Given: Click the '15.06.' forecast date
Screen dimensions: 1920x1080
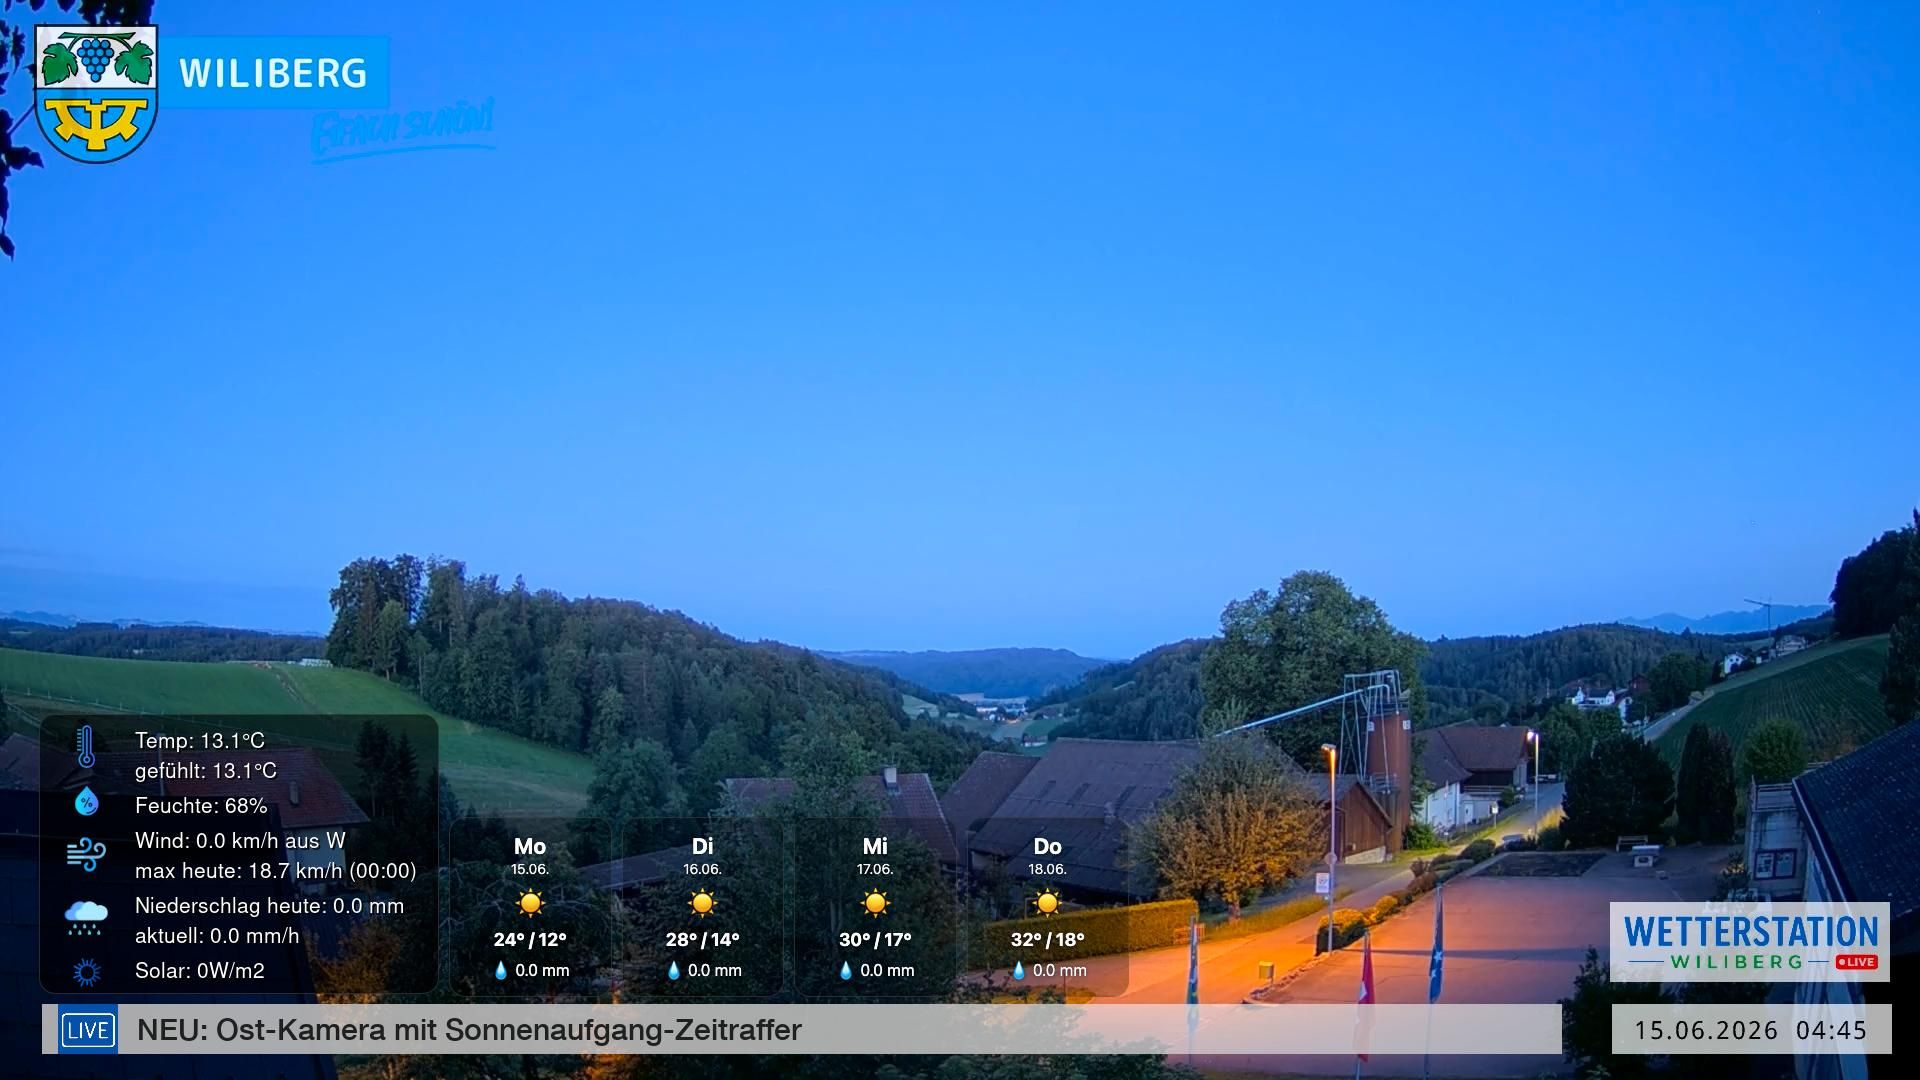Looking at the screenshot, I should pos(530,869).
